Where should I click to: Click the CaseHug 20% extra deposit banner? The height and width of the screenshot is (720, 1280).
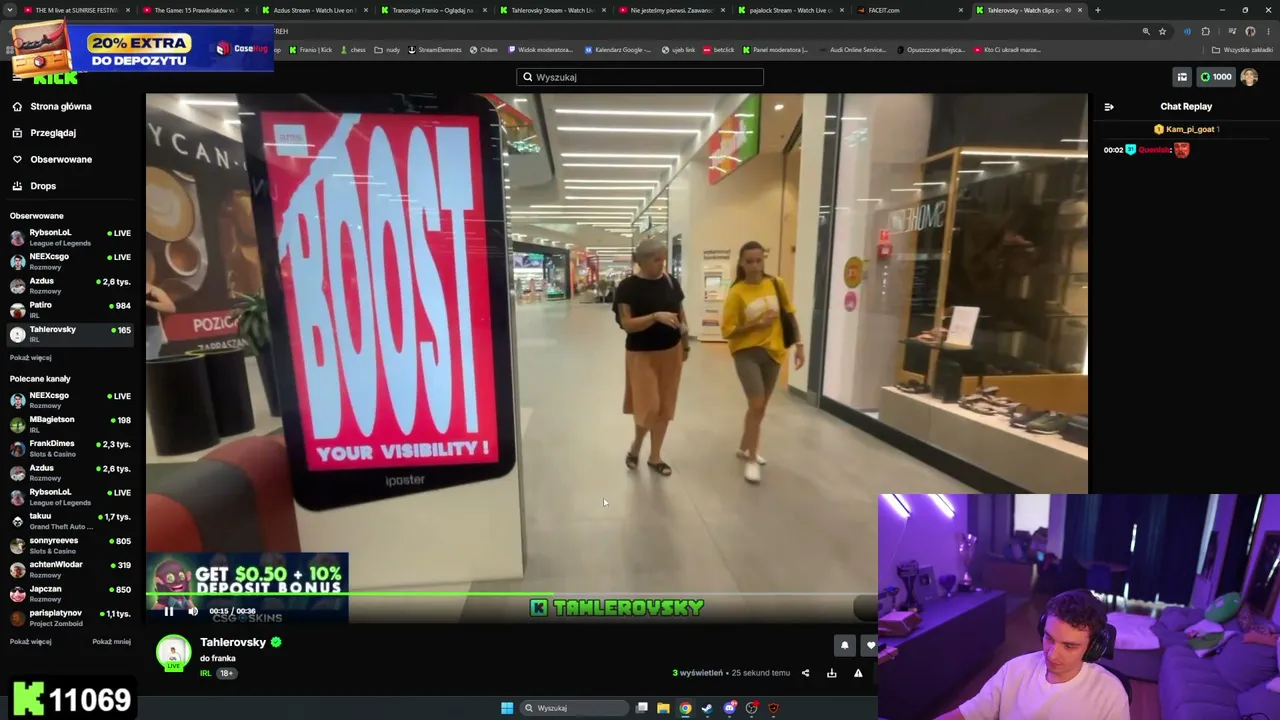pyautogui.click(x=142, y=46)
